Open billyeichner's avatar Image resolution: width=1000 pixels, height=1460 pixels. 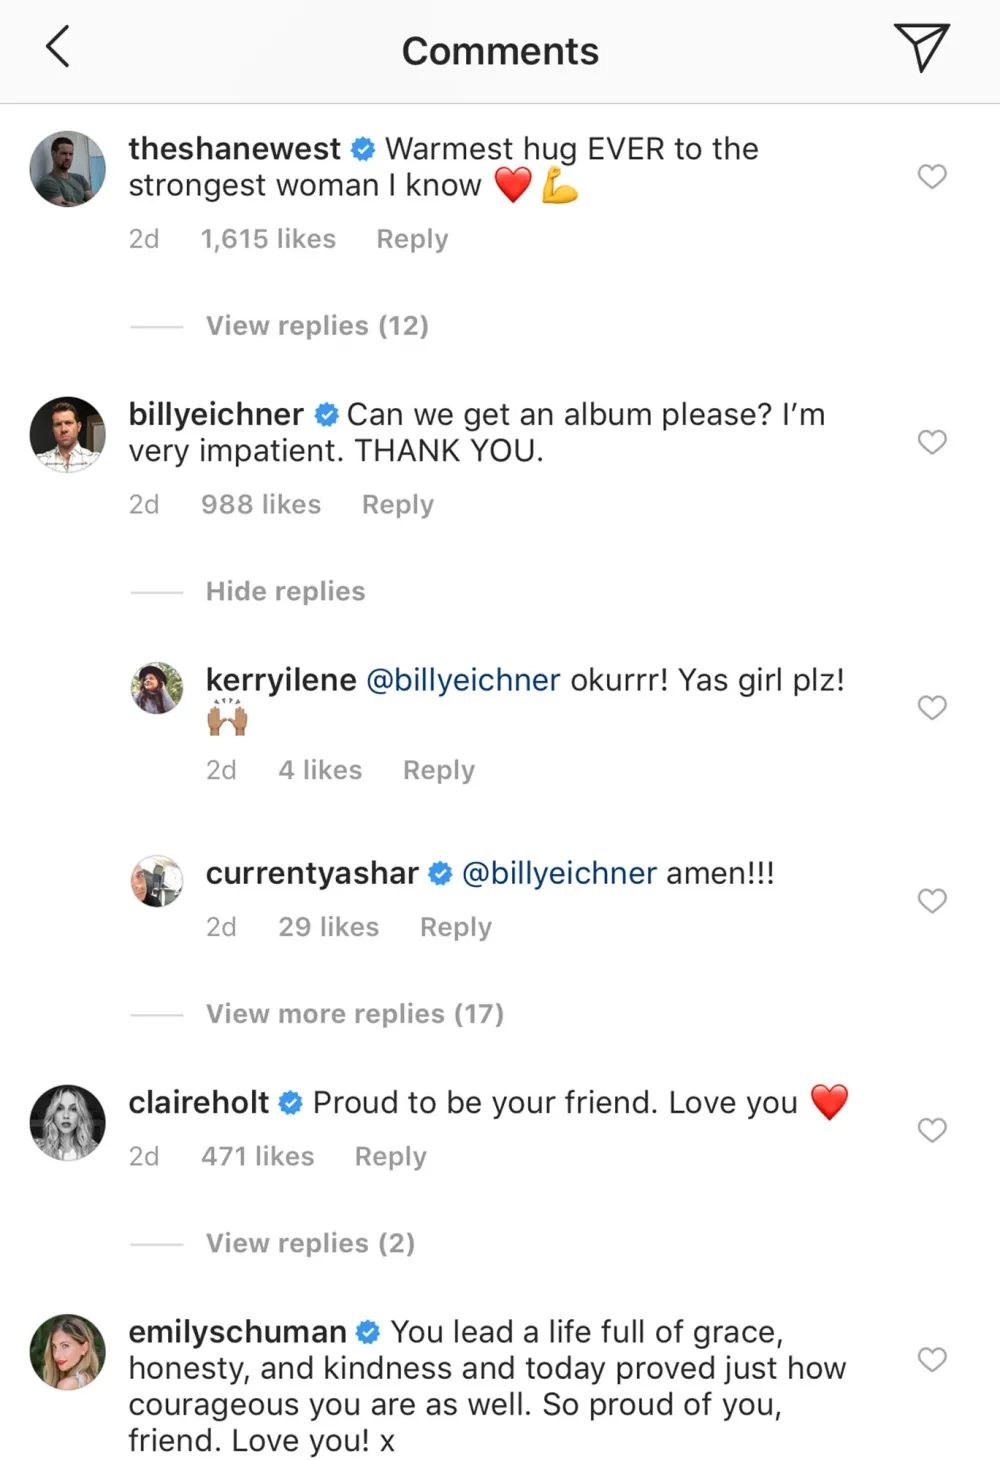pos(68,434)
